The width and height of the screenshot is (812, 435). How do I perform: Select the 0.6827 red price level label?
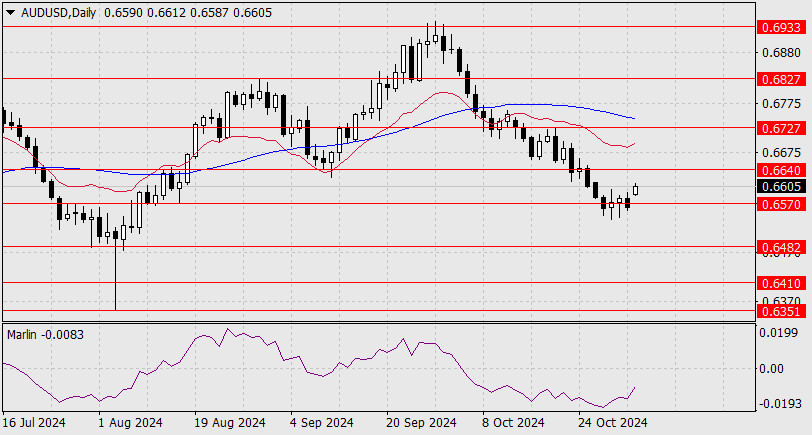pos(781,79)
